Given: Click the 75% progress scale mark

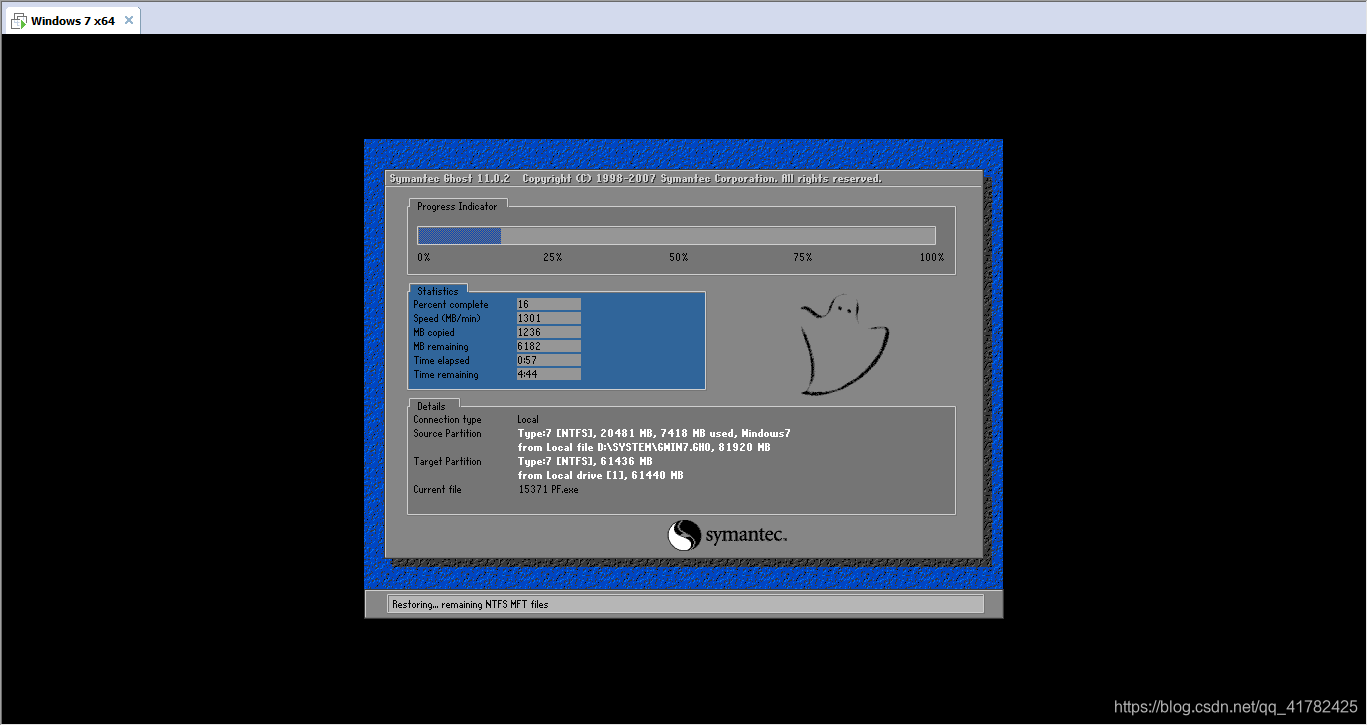Looking at the screenshot, I should coord(802,257).
